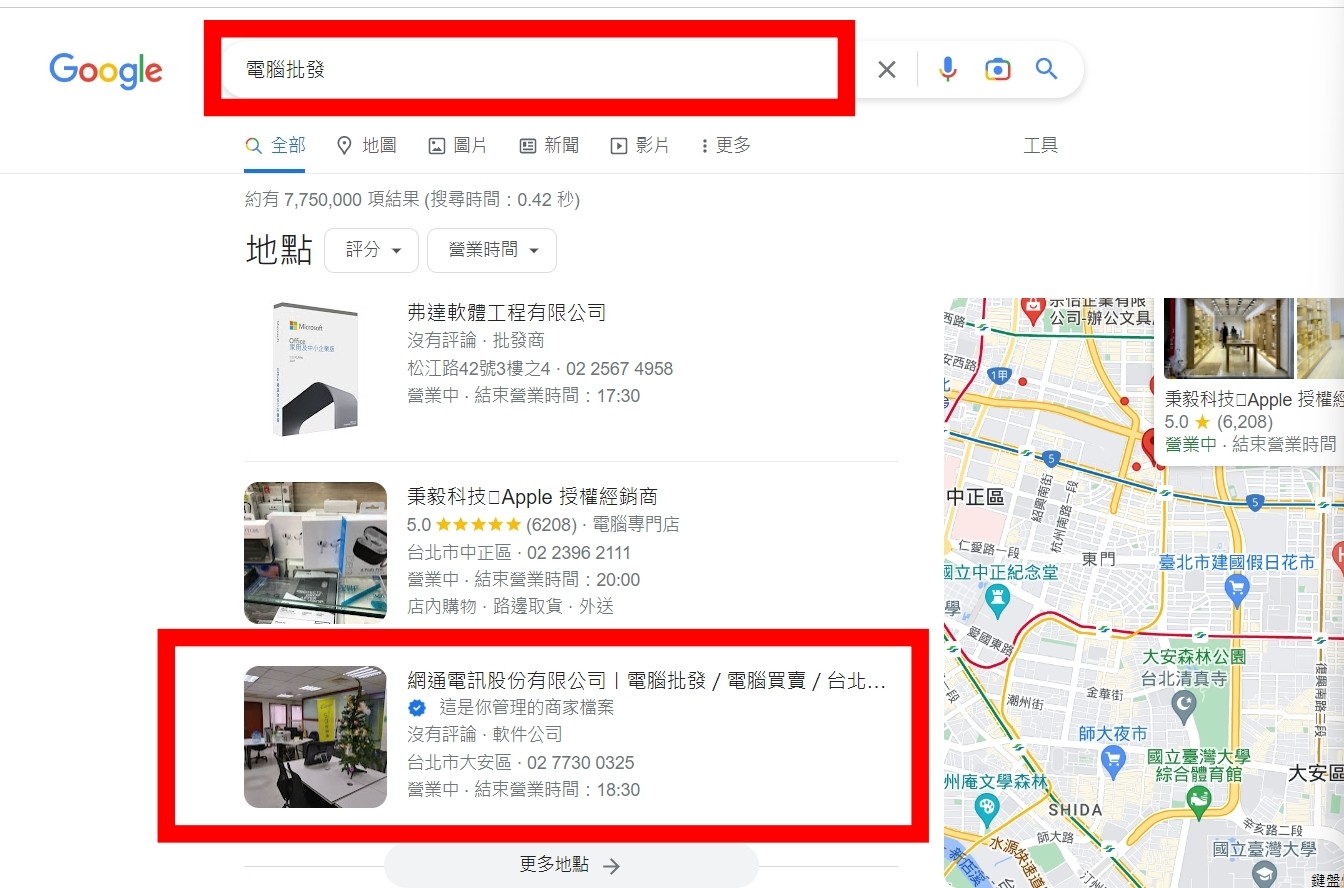The image size is (1344, 888).
Task: Open 網通電訊股份有限公司 listing title
Action: [x=647, y=682]
